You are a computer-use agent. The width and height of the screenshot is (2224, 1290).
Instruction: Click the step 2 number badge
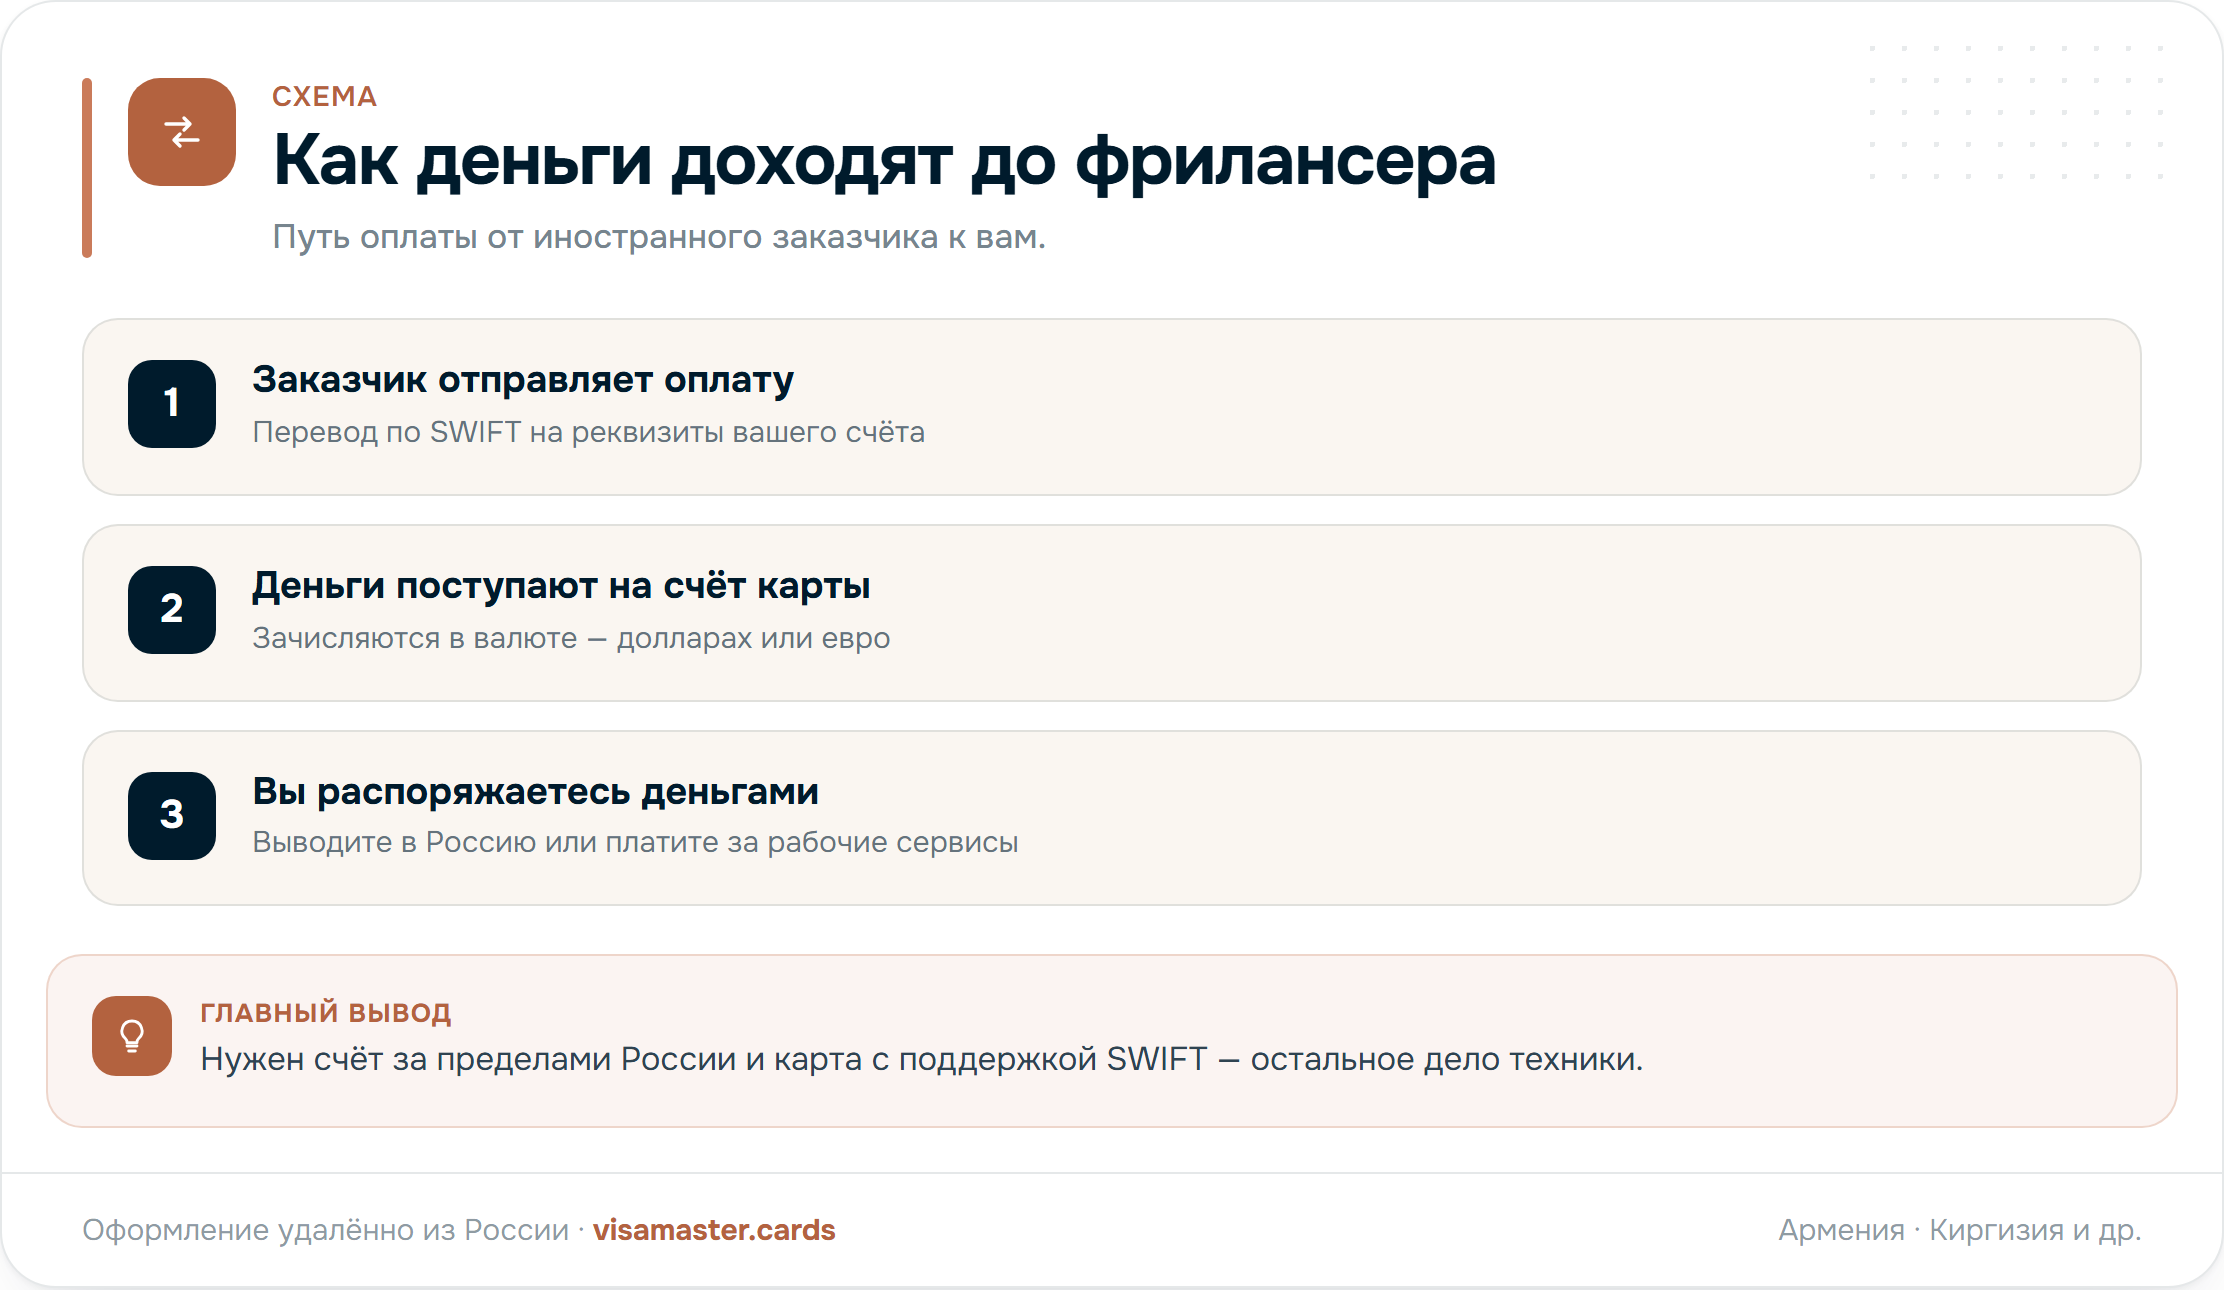[172, 610]
